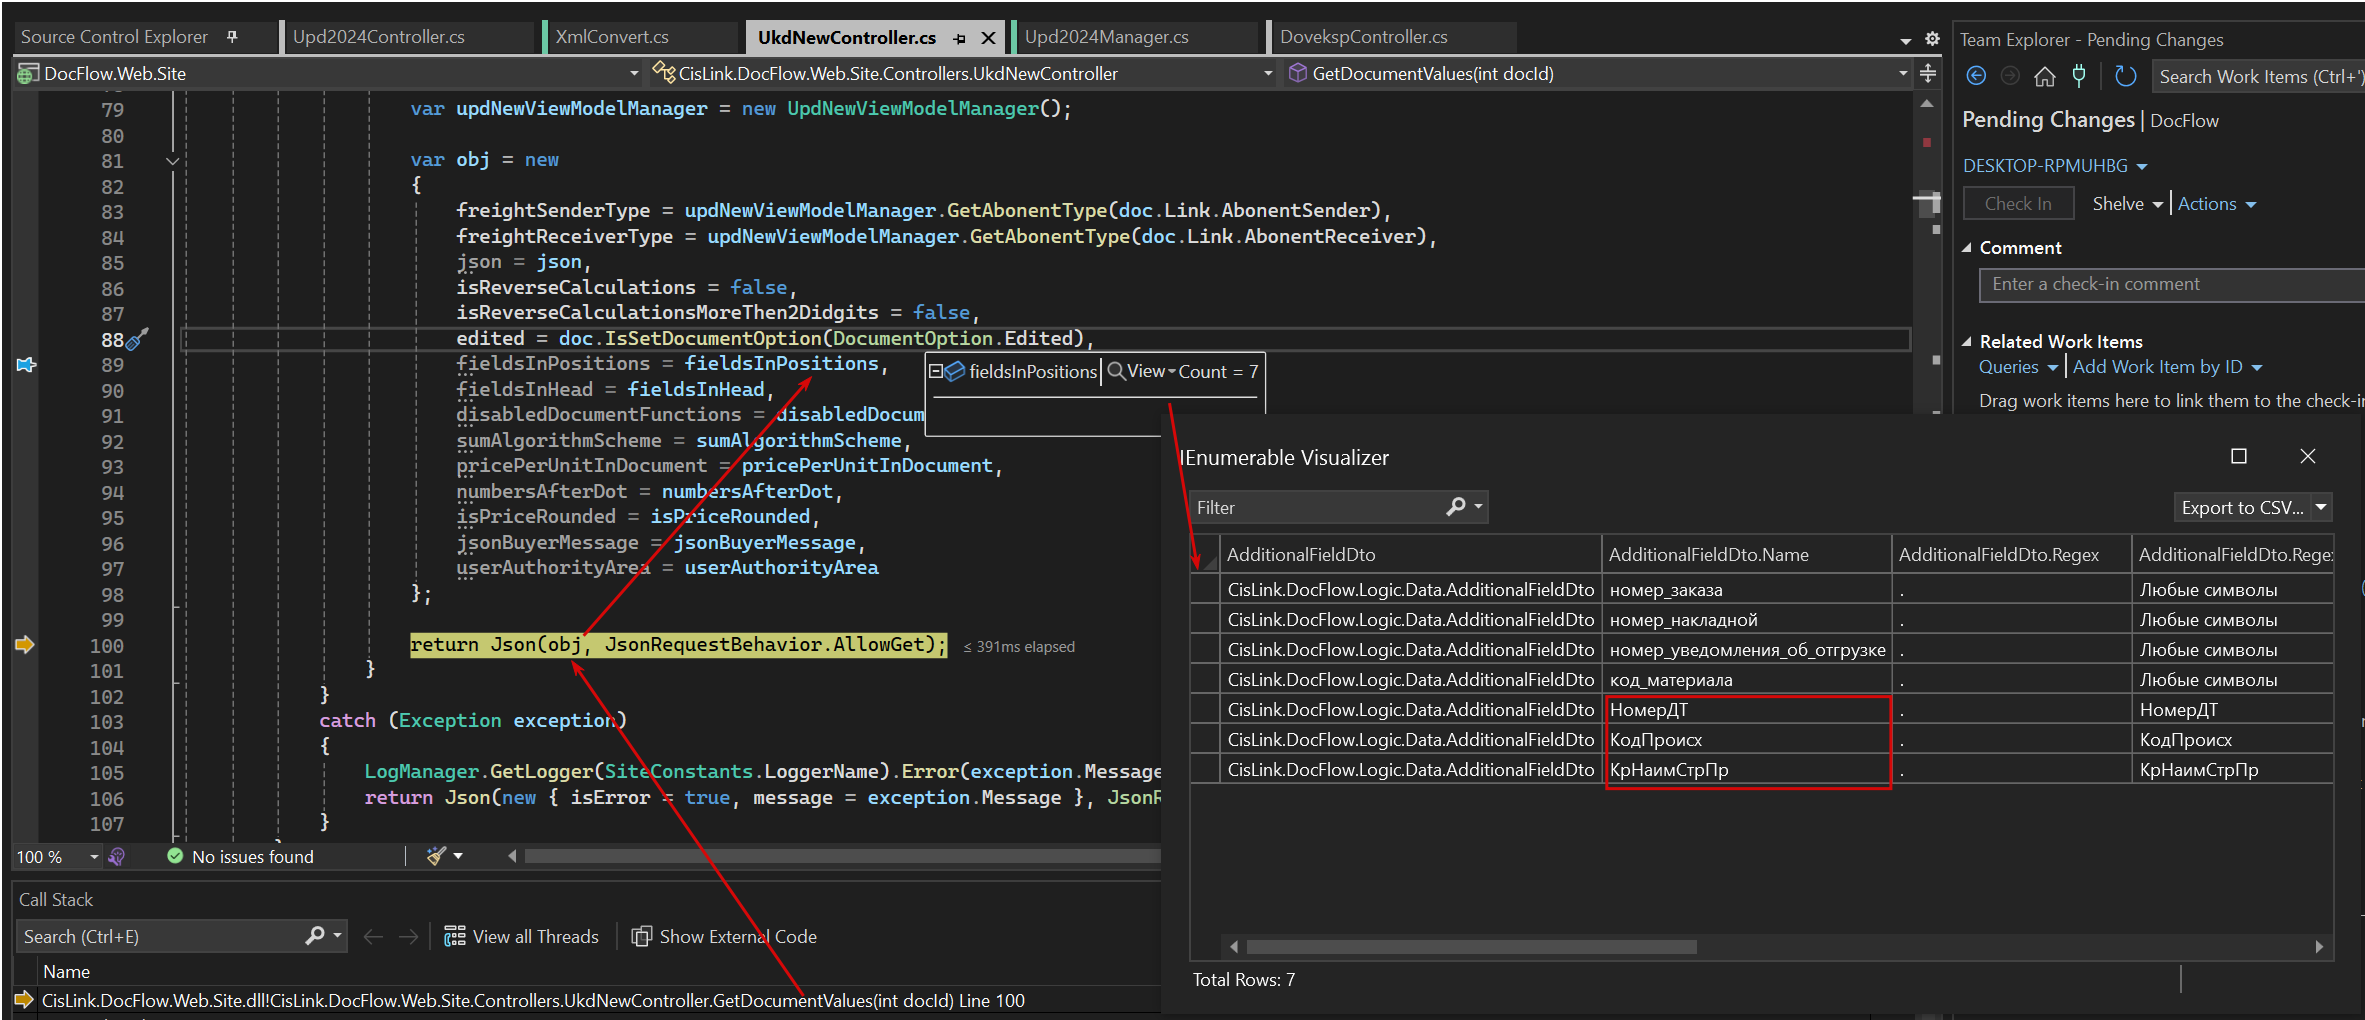Click the visualizer's horizontal scrollbar thumb

1470,947
